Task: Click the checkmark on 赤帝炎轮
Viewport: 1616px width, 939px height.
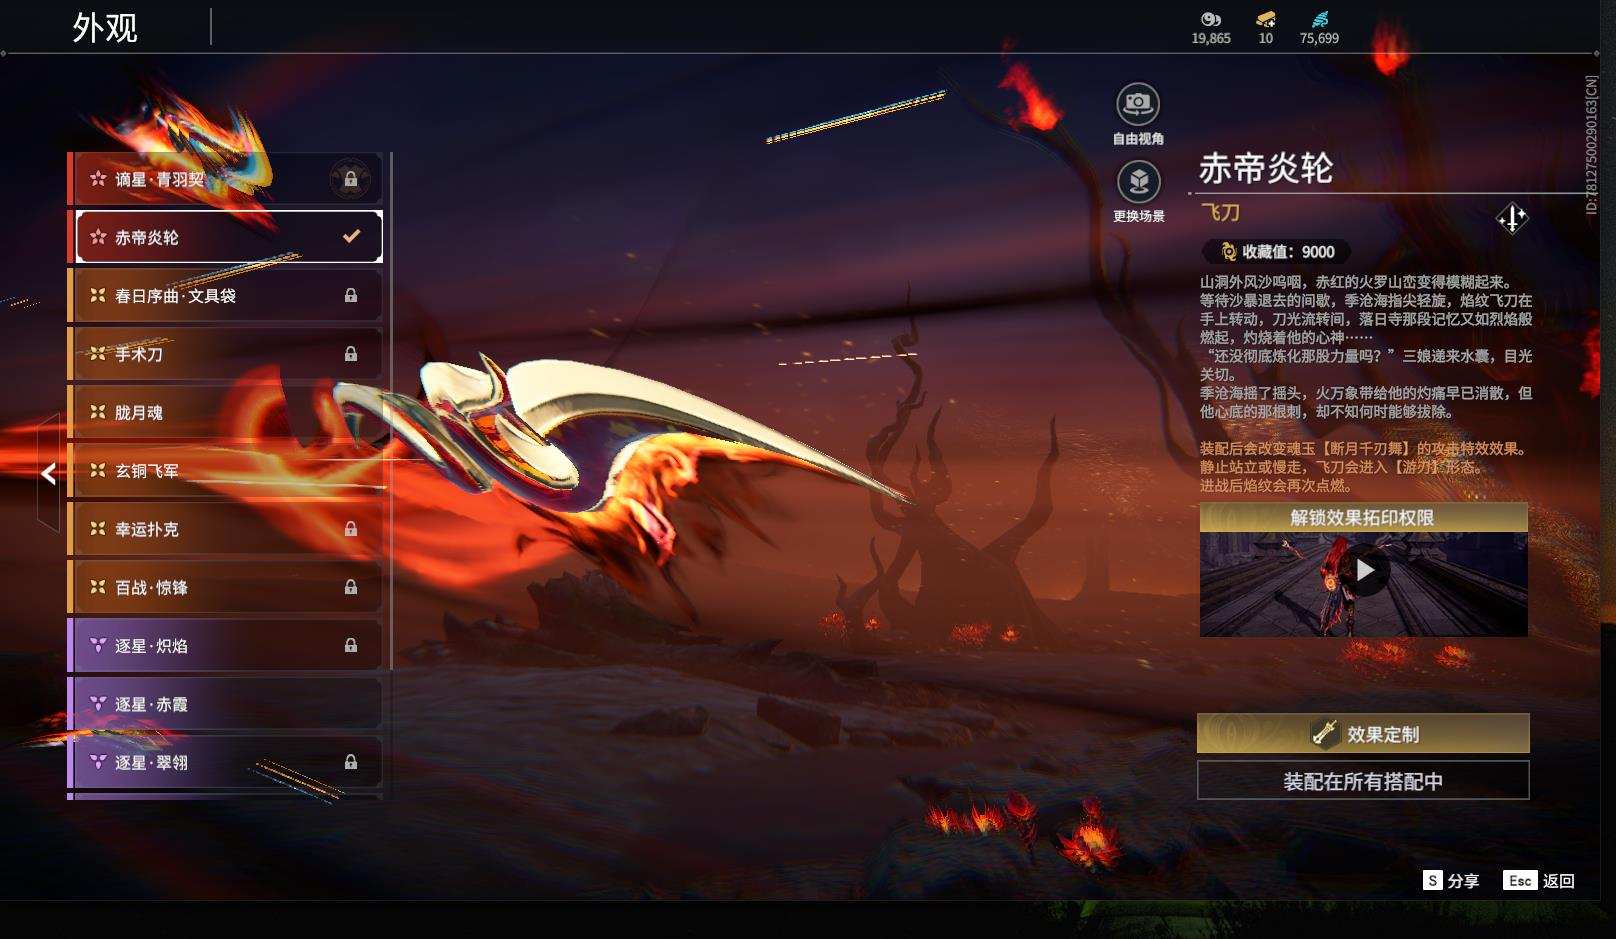Action: 351,237
